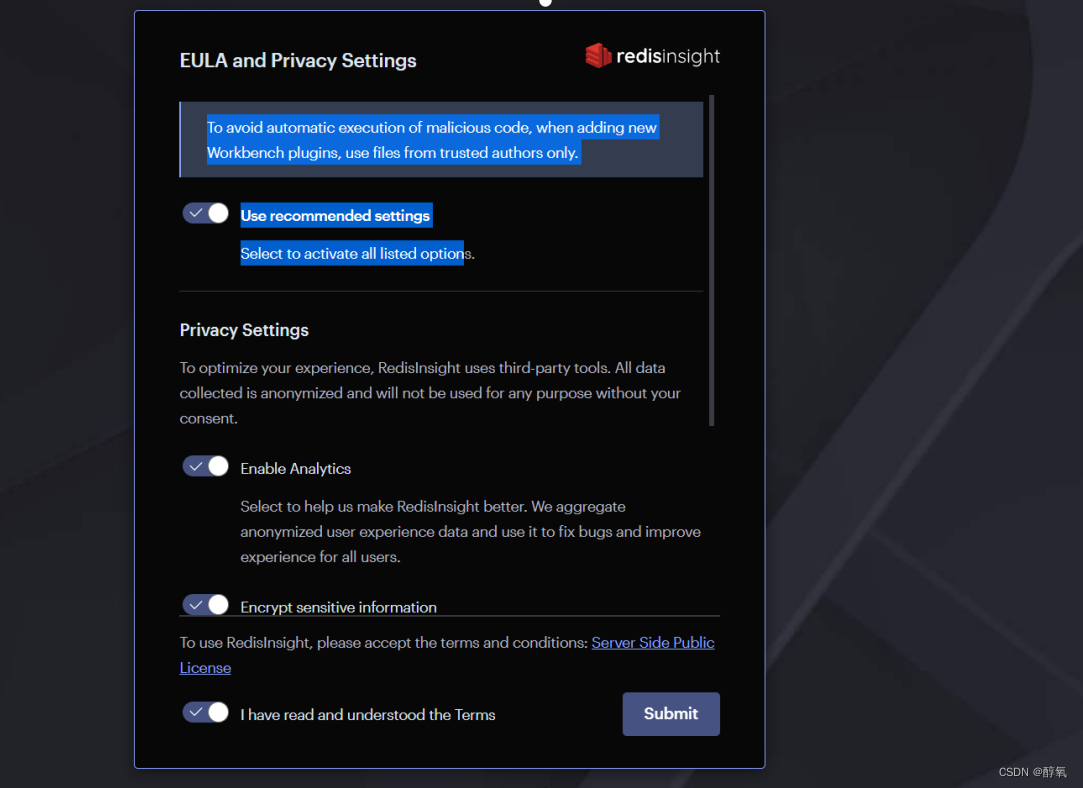Image resolution: width=1083 pixels, height=788 pixels.
Task: Click the RedisInsight logo icon
Action: 598,55
